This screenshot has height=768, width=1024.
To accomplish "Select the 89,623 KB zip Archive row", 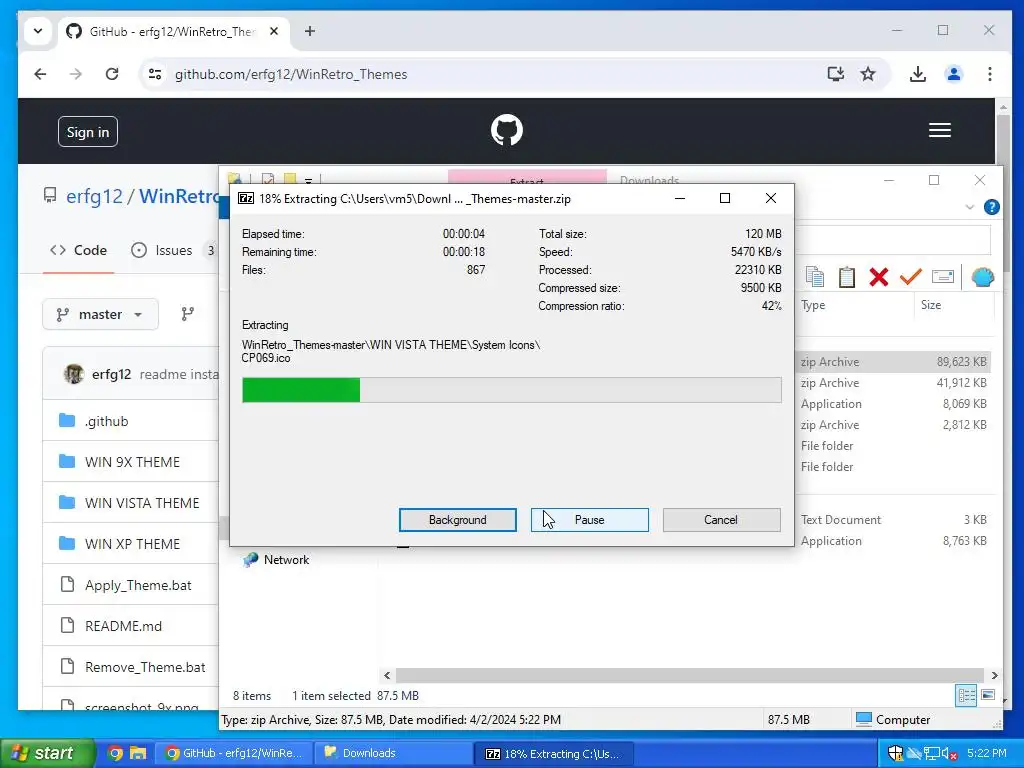I will (894, 362).
